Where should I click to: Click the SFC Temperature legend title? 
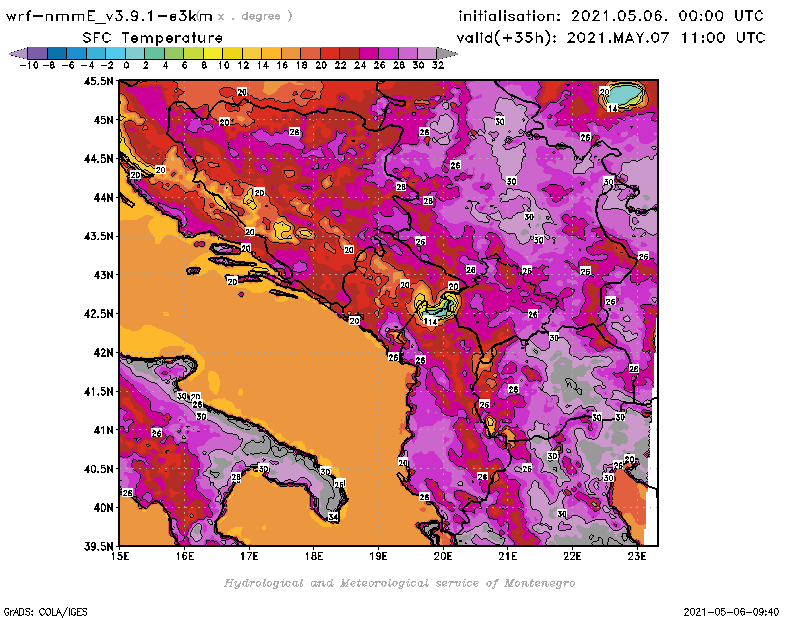[147, 37]
